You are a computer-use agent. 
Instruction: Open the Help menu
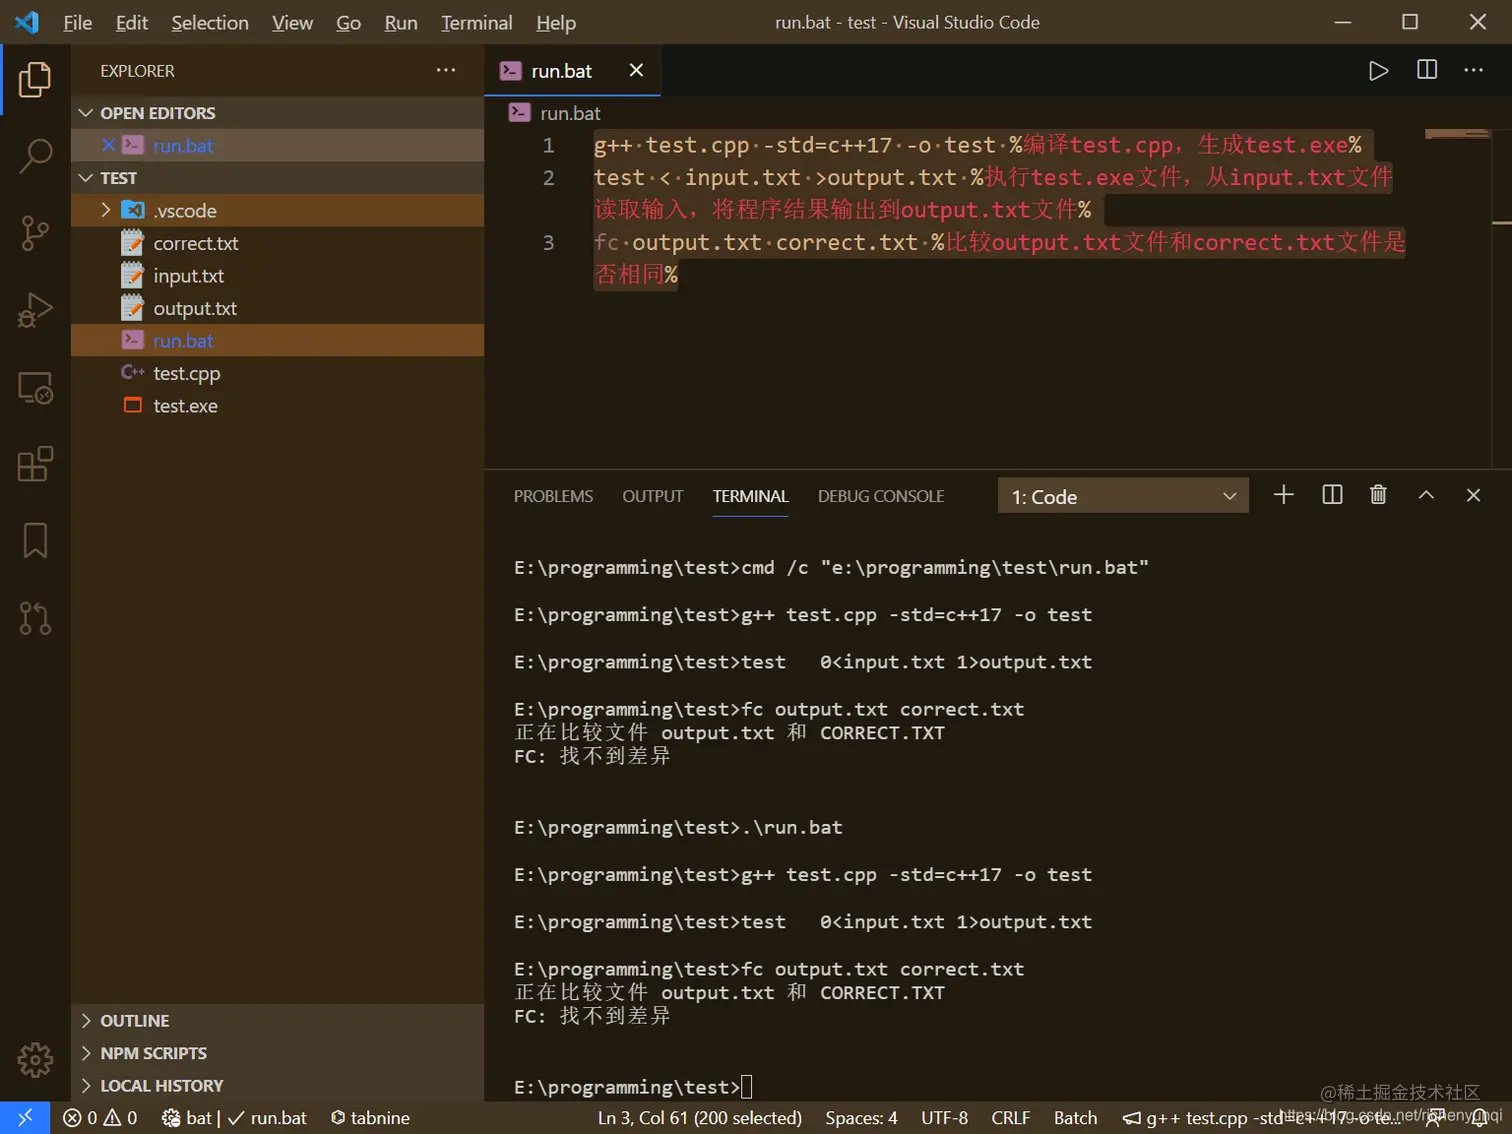tap(556, 22)
